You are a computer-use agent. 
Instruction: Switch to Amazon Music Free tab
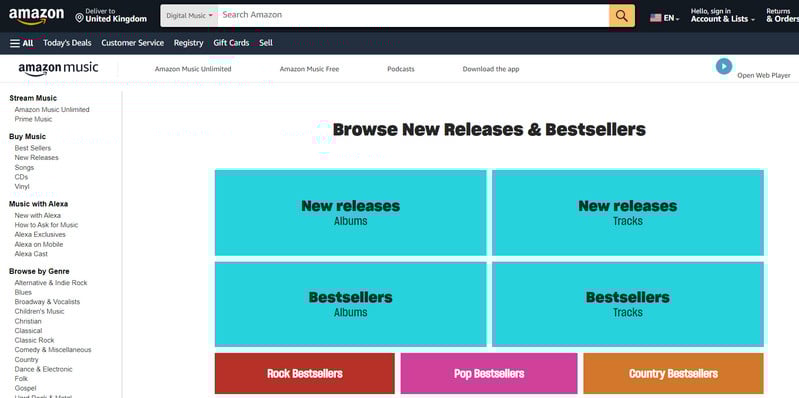click(x=309, y=69)
